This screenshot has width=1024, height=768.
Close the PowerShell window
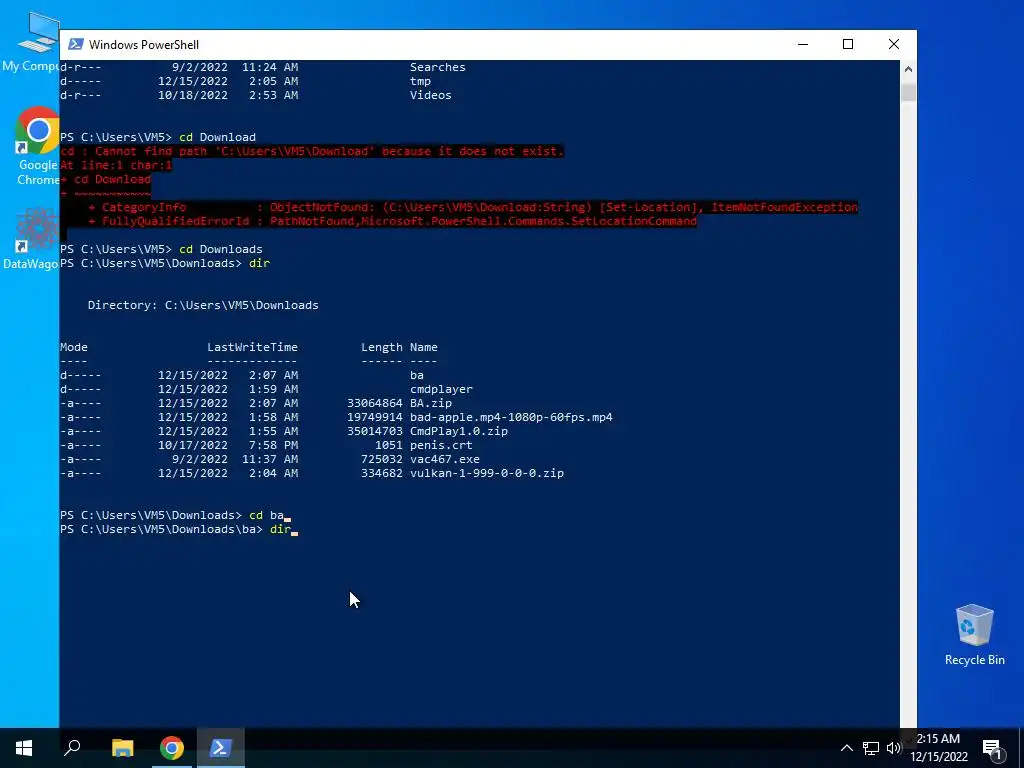click(x=894, y=44)
